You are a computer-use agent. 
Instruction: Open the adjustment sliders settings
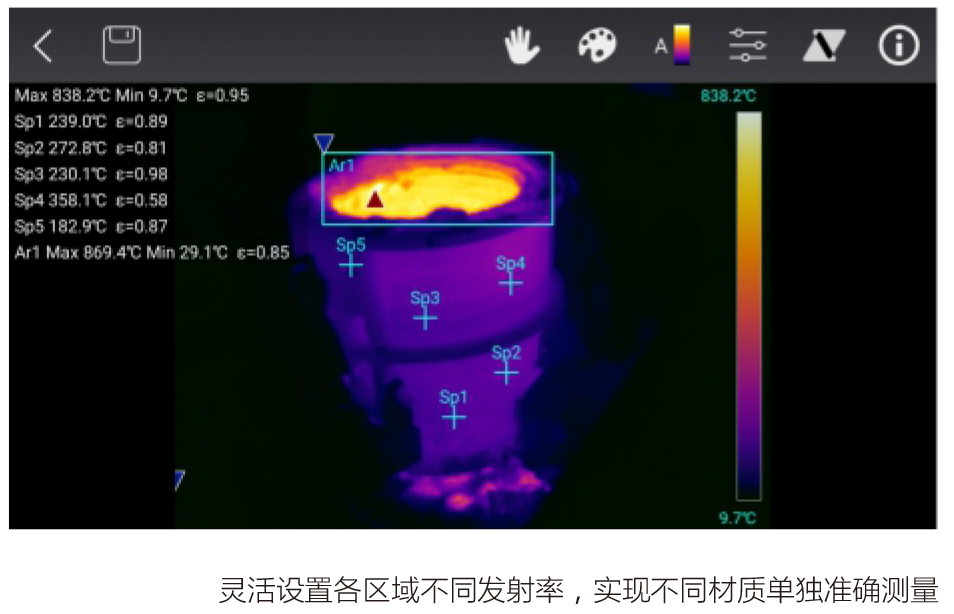[747, 46]
